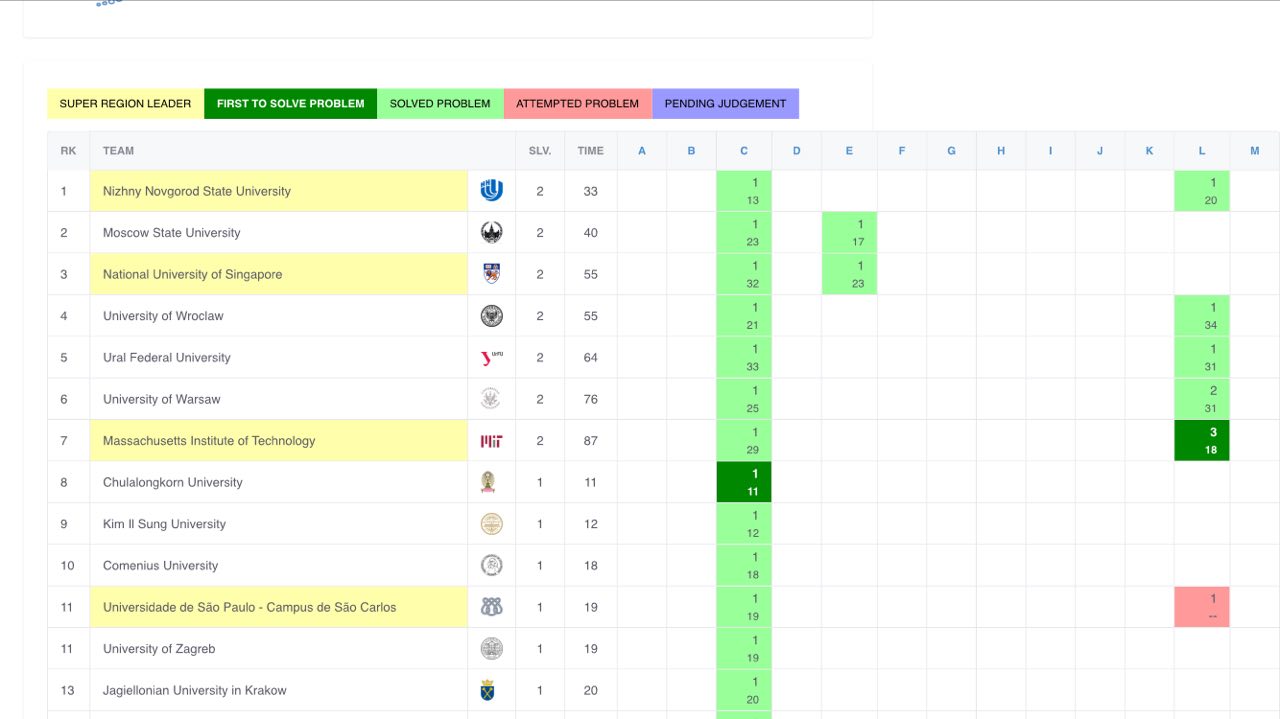
Task: Open problem F column header
Action: (902, 151)
